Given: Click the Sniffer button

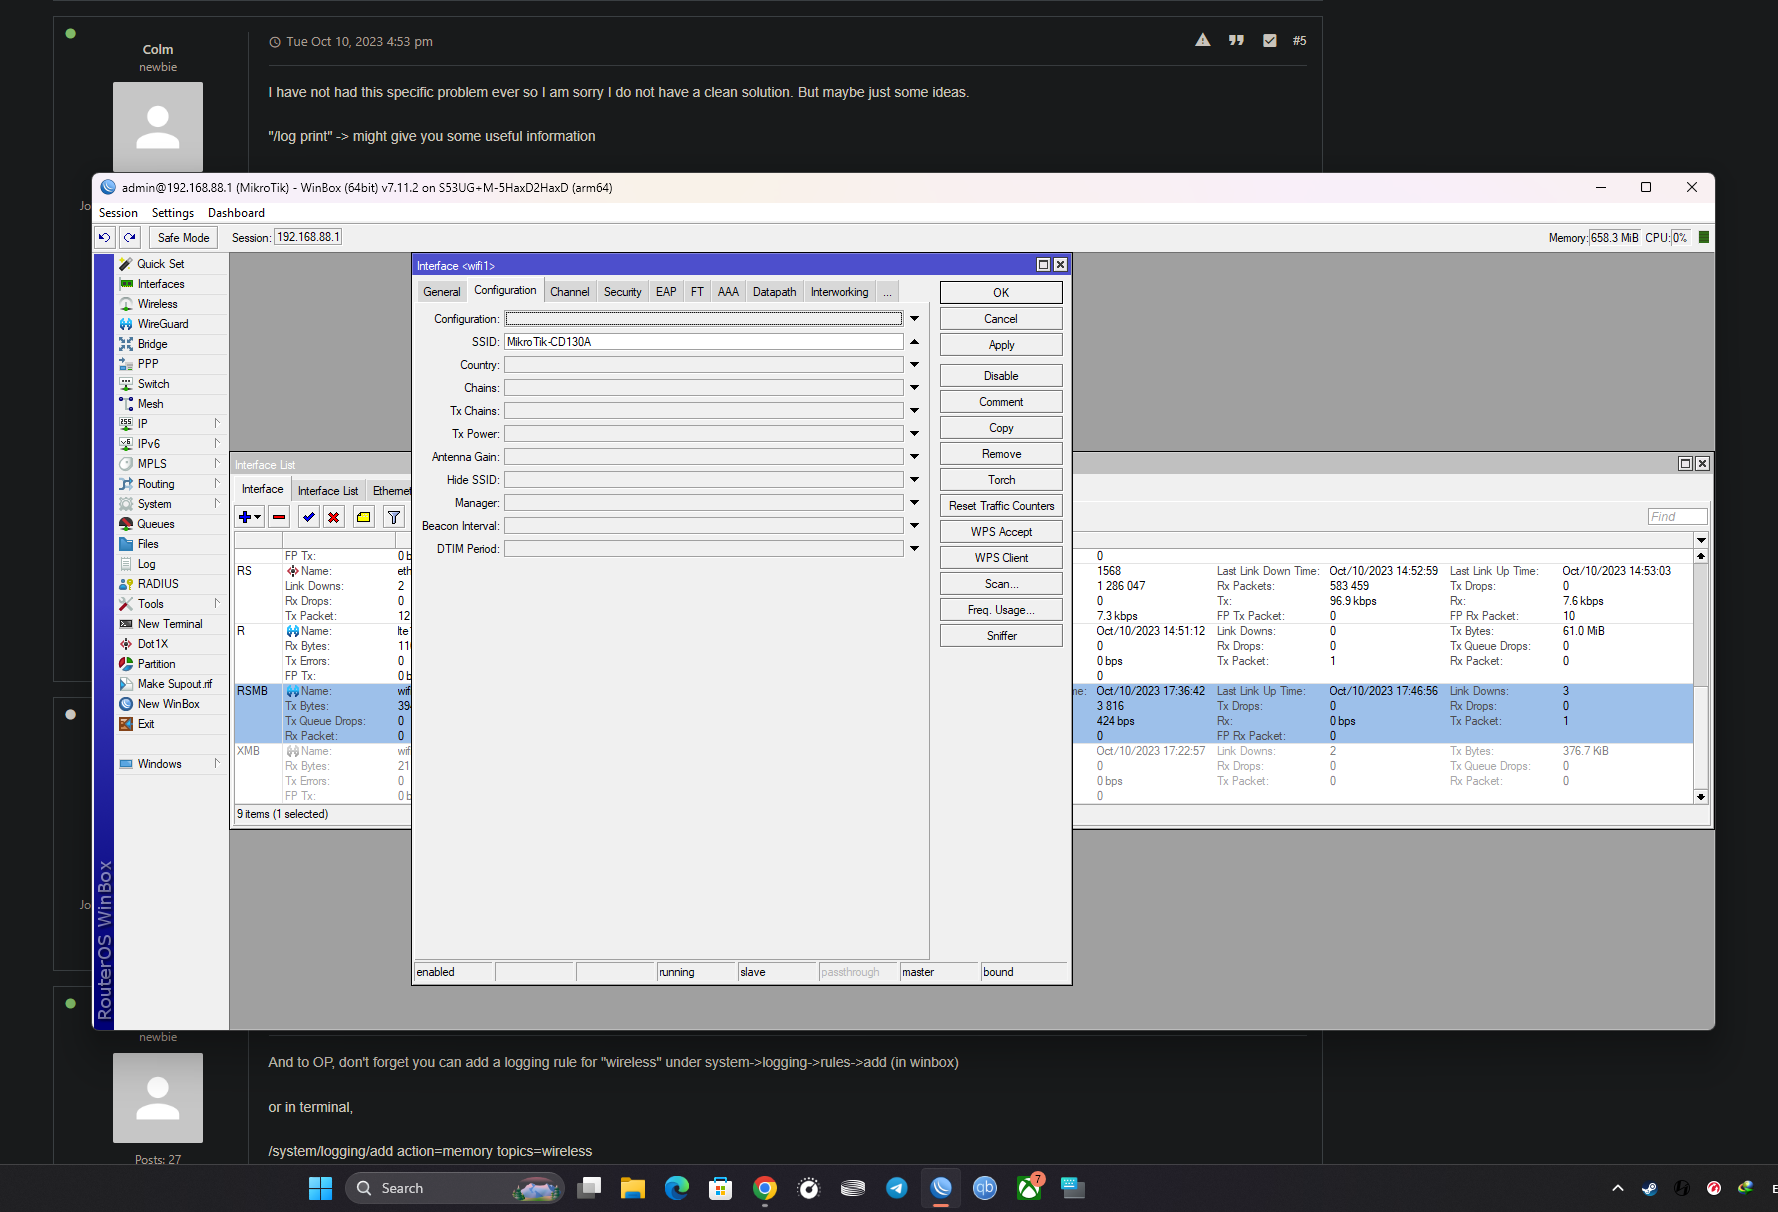Looking at the screenshot, I should click(1001, 636).
